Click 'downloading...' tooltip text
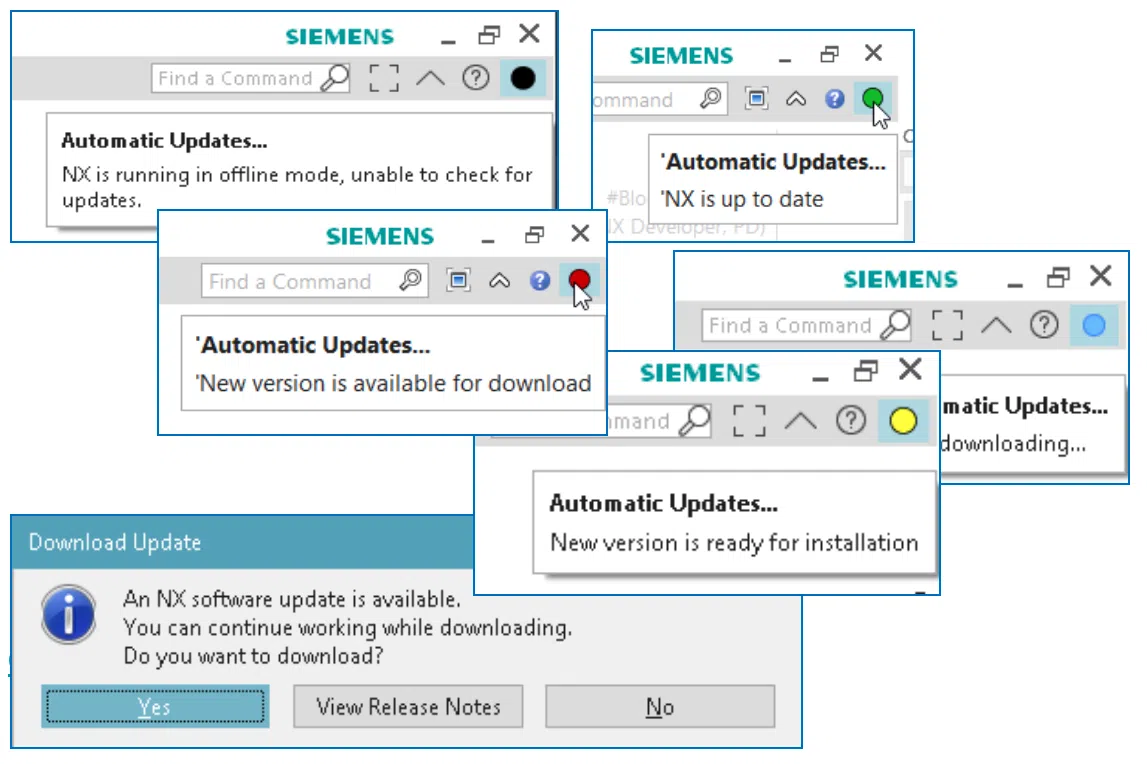 (x=1013, y=443)
